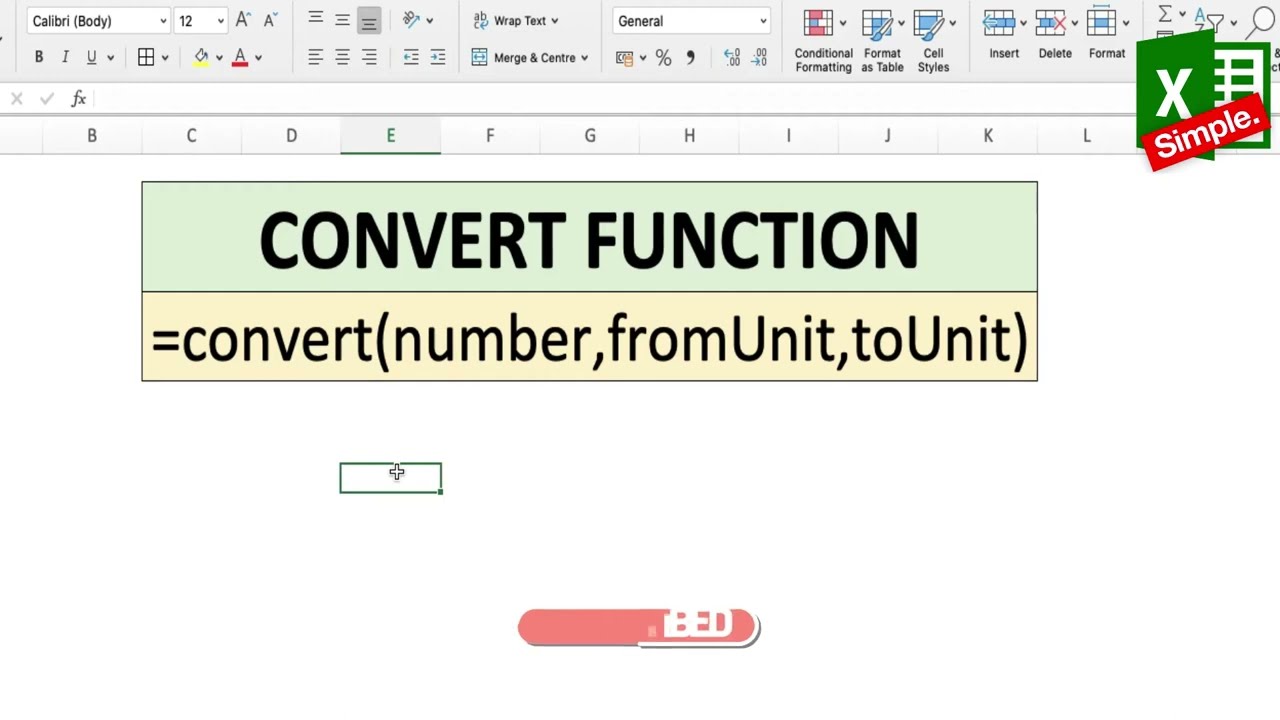The image size is (1280, 720).
Task: Cancel formula entry with X
Action: (17, 99)
